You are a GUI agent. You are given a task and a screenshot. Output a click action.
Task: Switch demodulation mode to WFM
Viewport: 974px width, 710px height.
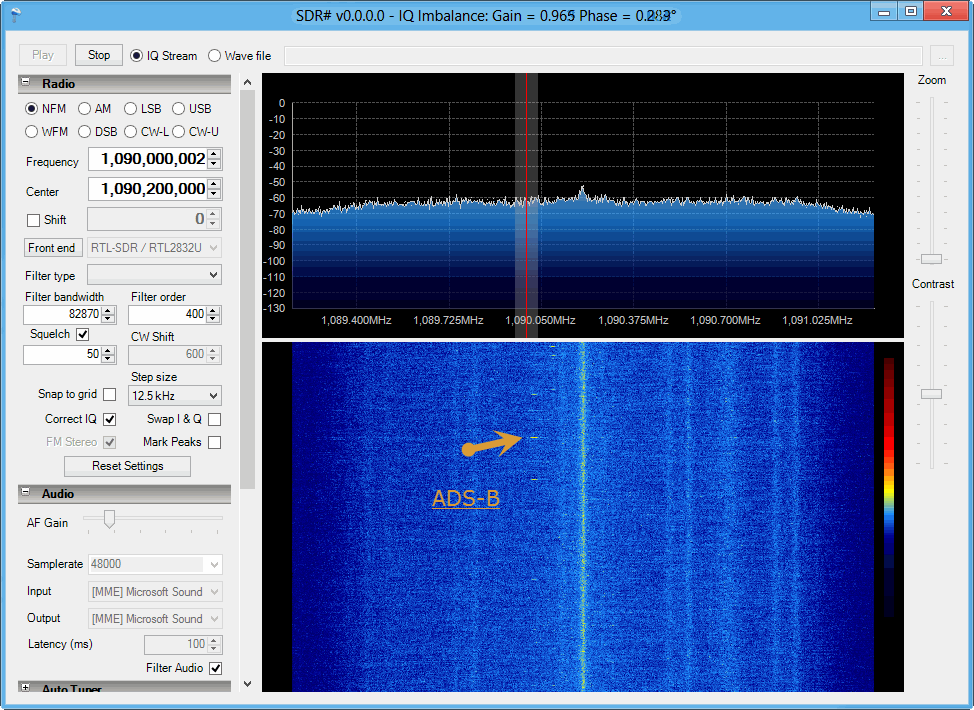(32, 131)
